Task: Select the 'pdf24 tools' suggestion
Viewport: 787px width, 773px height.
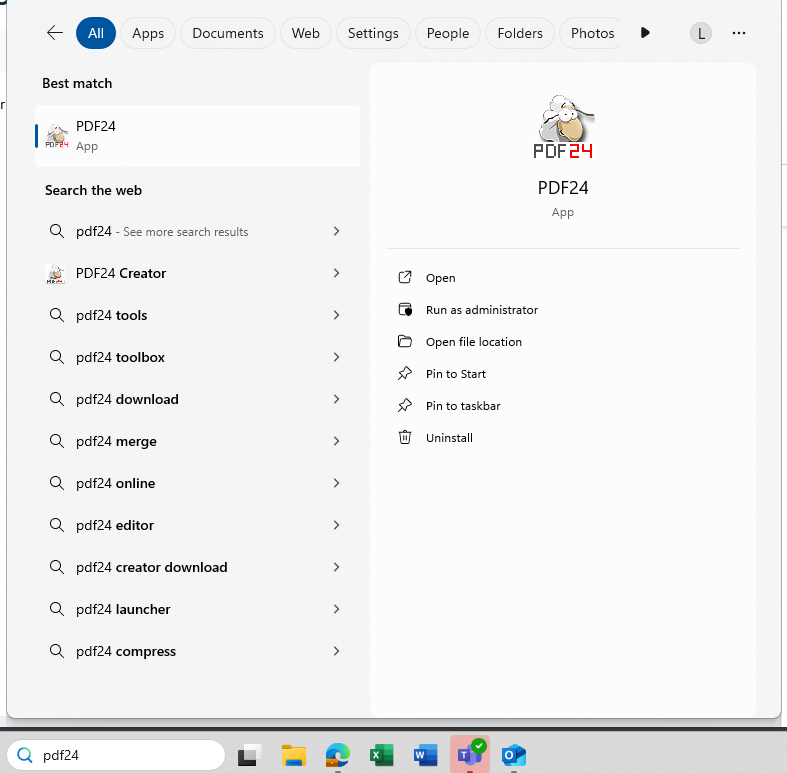Action: (195, 315)
